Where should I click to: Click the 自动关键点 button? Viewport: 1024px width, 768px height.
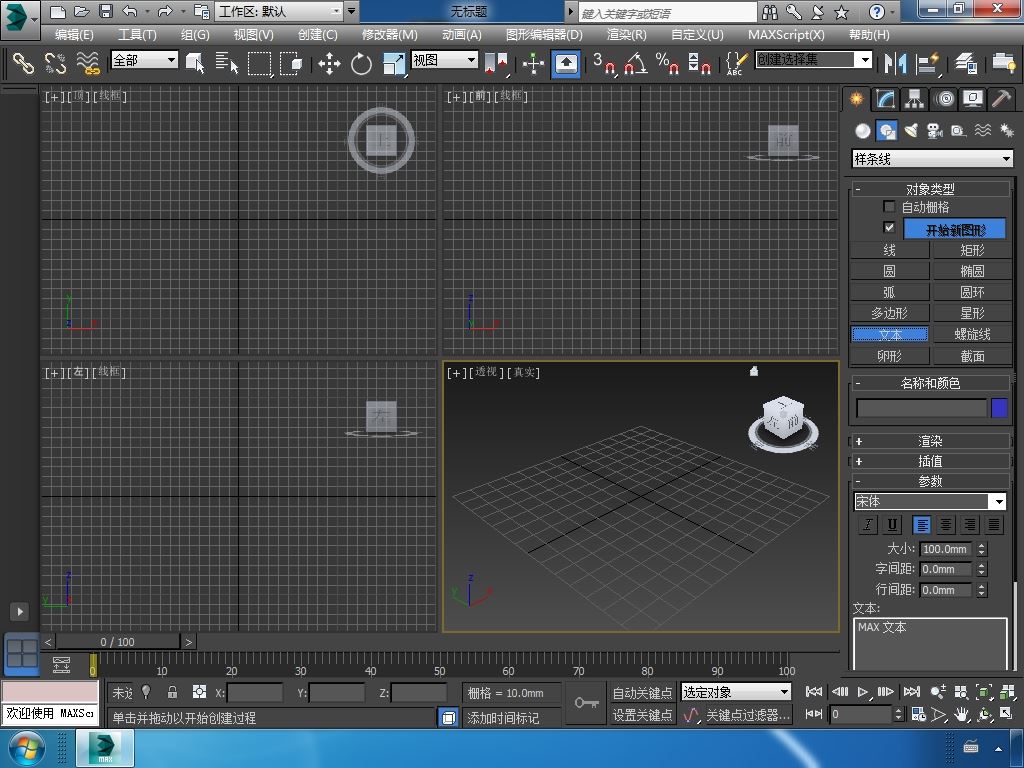(x=642, y=693)
